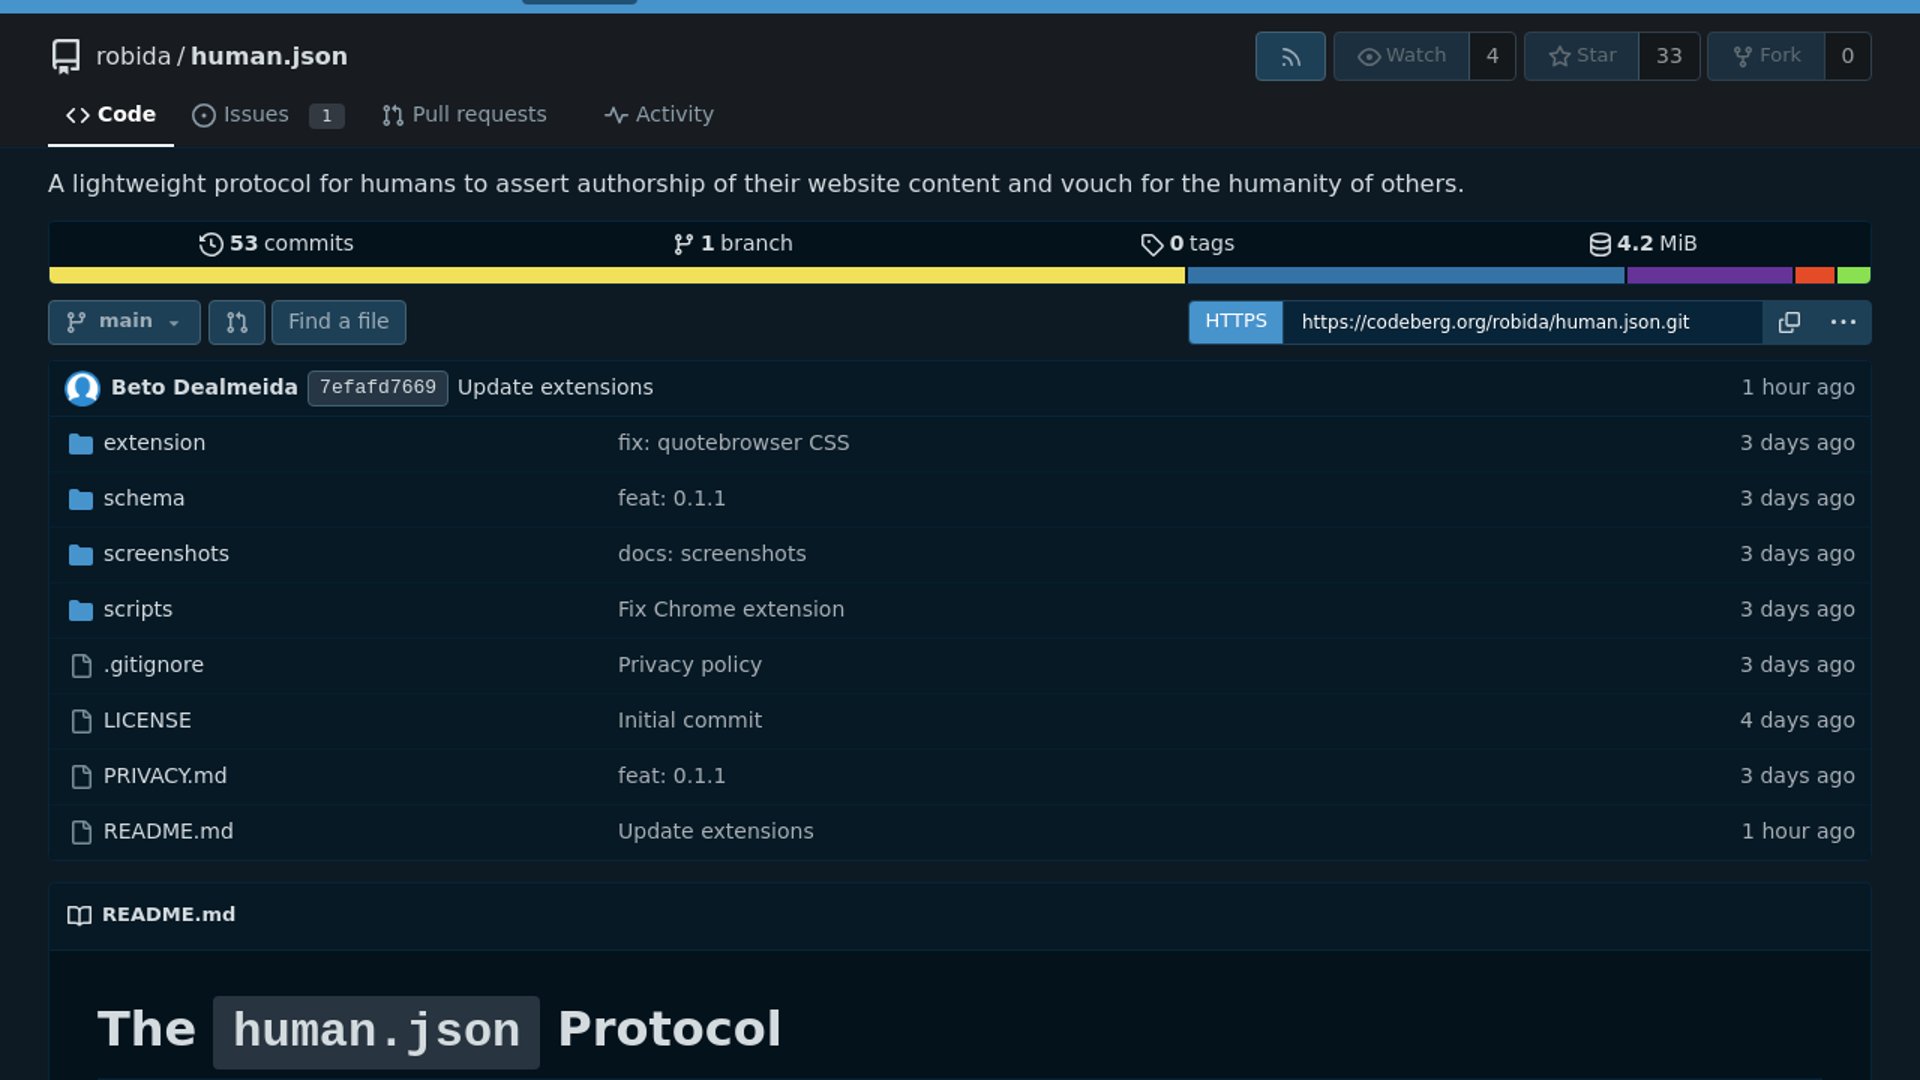Image resolution: width=1920 pixels, height=1080 pixels.
Task: Open commit hash 7efafd7669
Action: [377, 388]
